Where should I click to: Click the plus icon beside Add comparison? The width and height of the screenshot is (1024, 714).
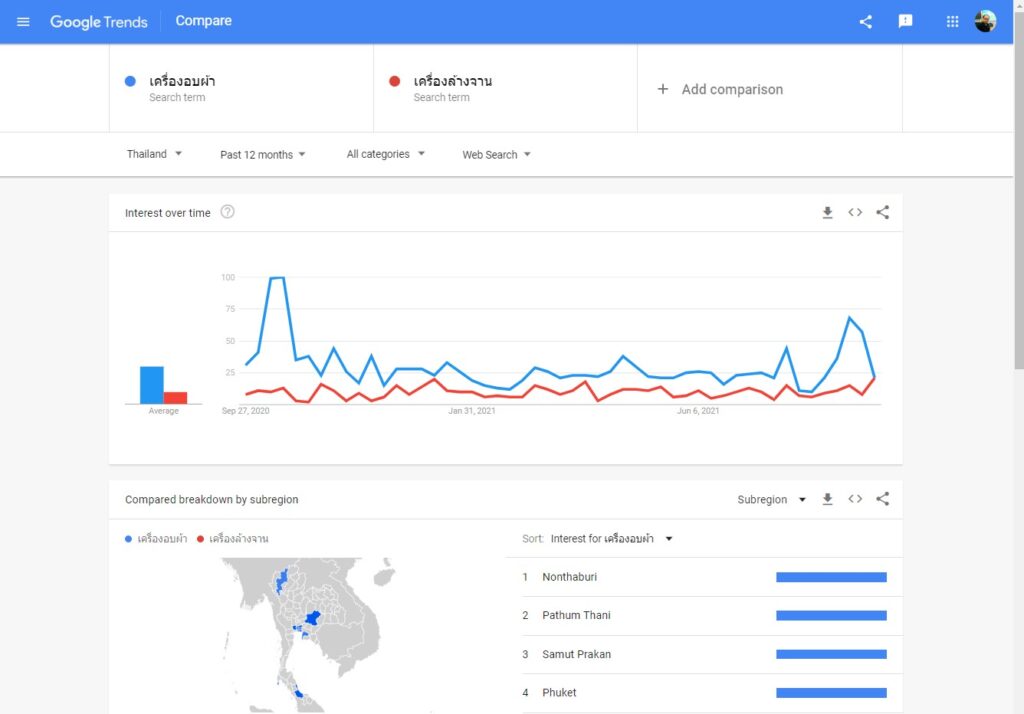tap(662, 89)
